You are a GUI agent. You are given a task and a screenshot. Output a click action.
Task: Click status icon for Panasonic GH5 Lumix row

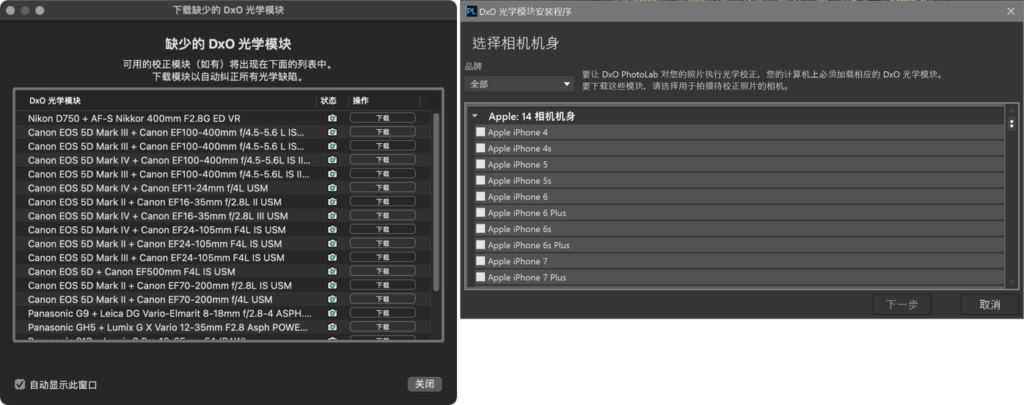[332, 327]
